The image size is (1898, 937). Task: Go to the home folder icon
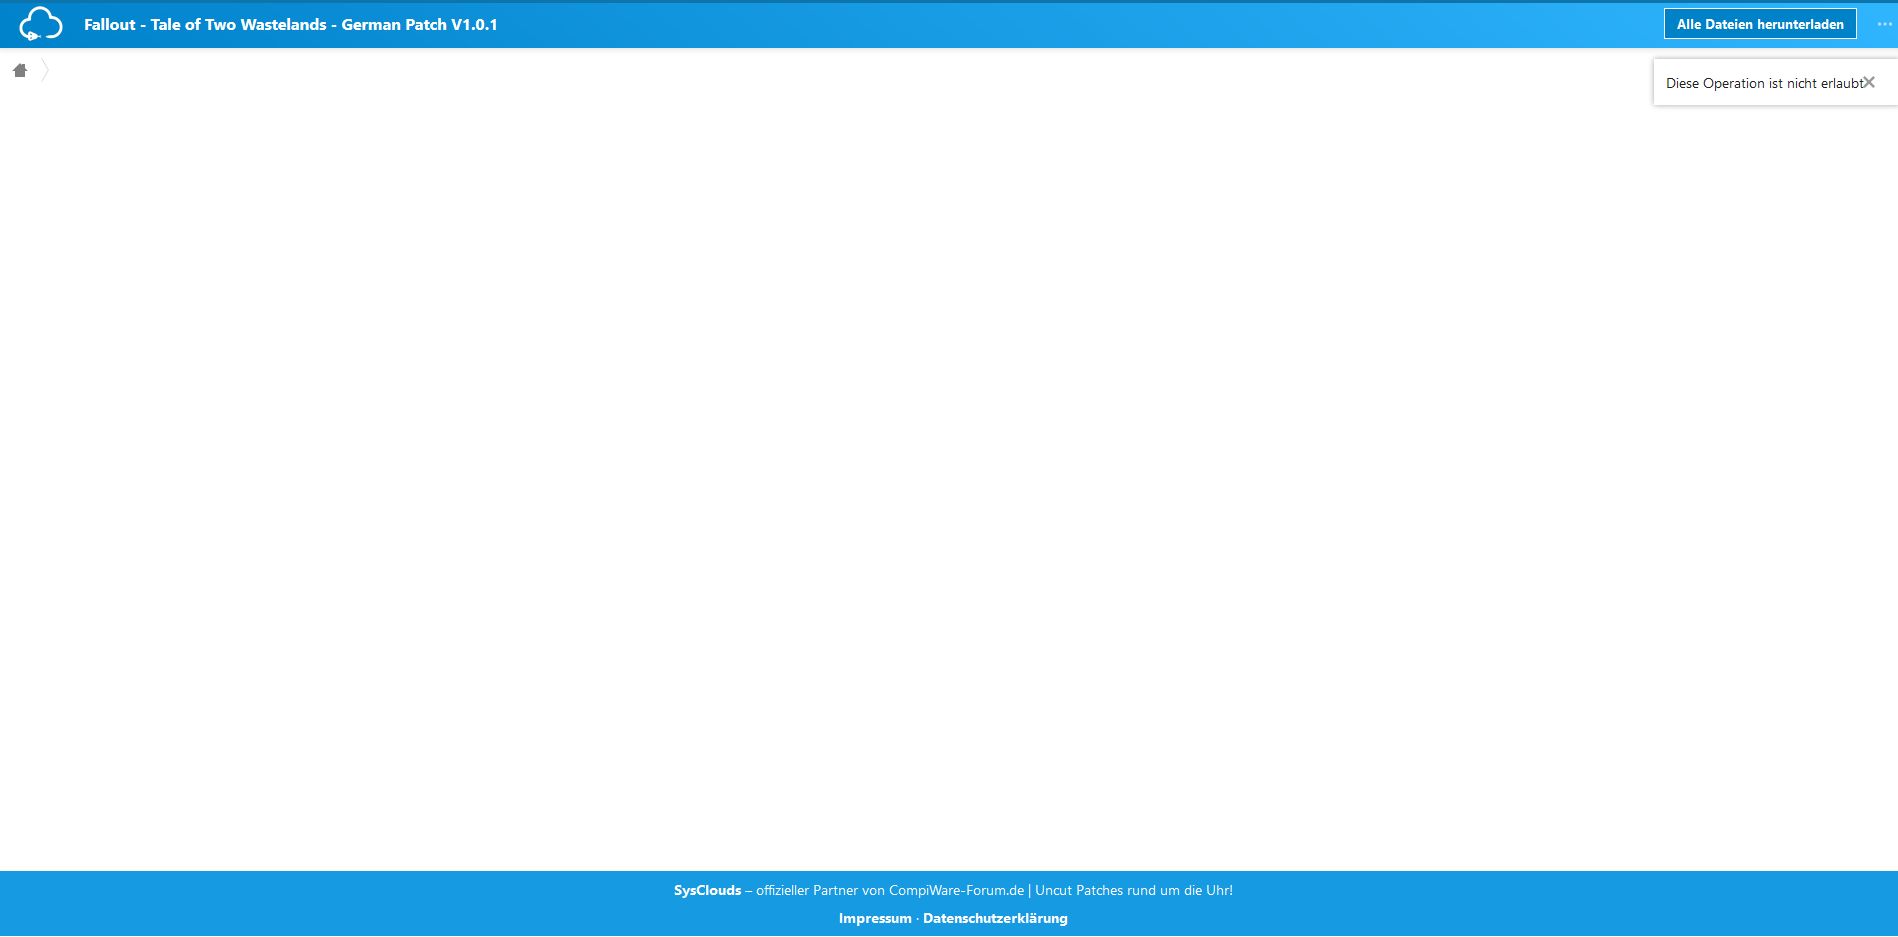pos(20,70)
